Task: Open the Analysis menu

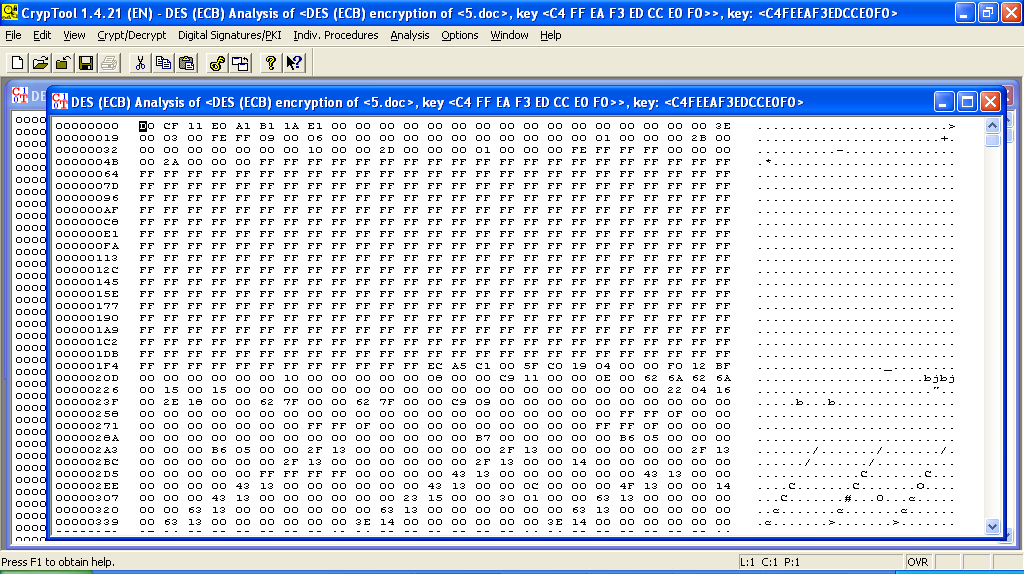Action: (409, 35)
